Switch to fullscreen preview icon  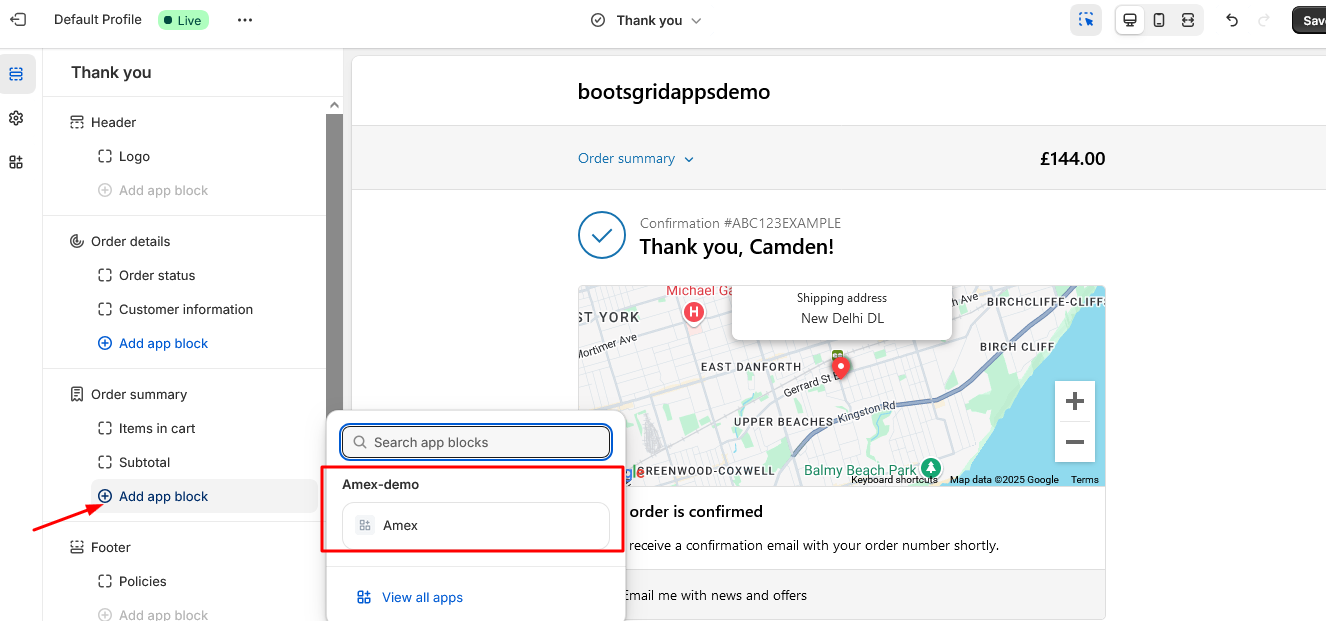1188,20
